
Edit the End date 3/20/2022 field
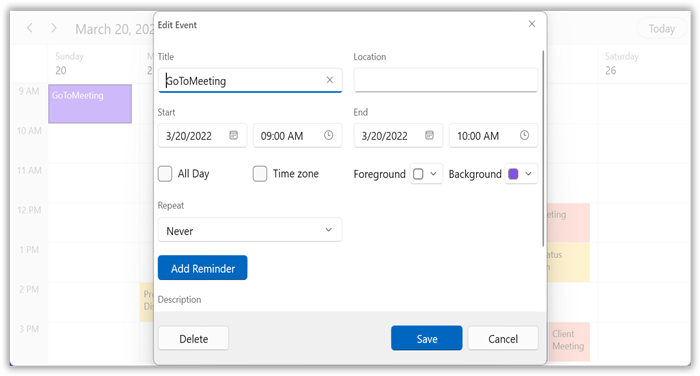398,135
